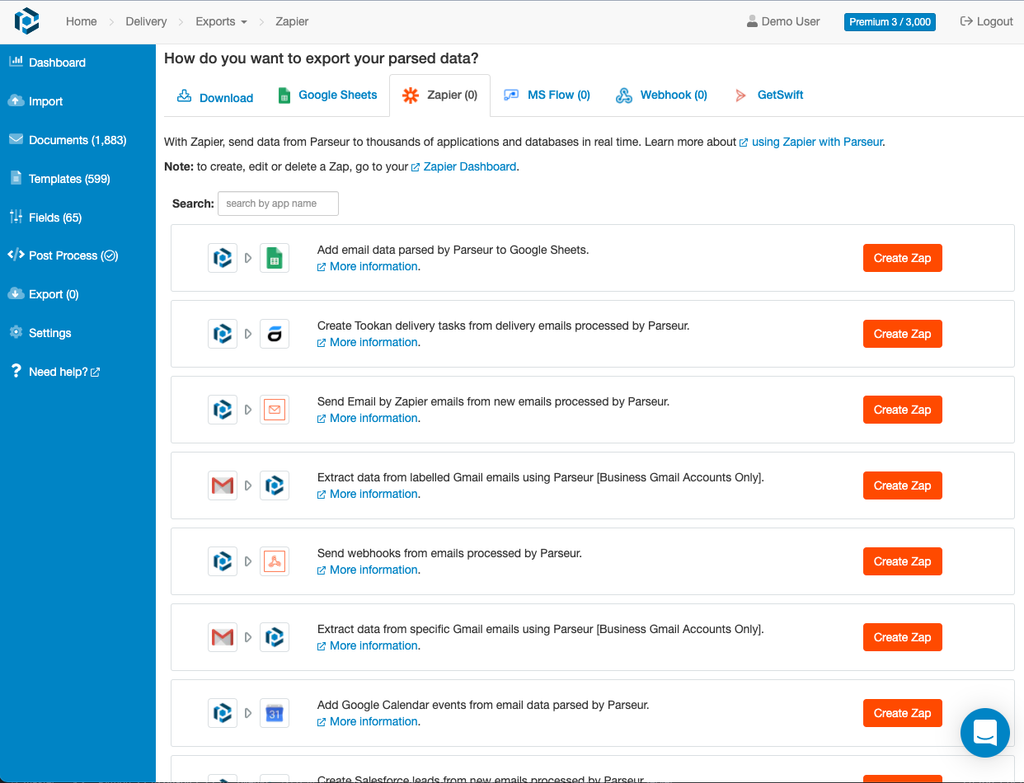Switch to the Webhook export tab
This screenshot has height=783, width=1024.
[x=661, y=95]
